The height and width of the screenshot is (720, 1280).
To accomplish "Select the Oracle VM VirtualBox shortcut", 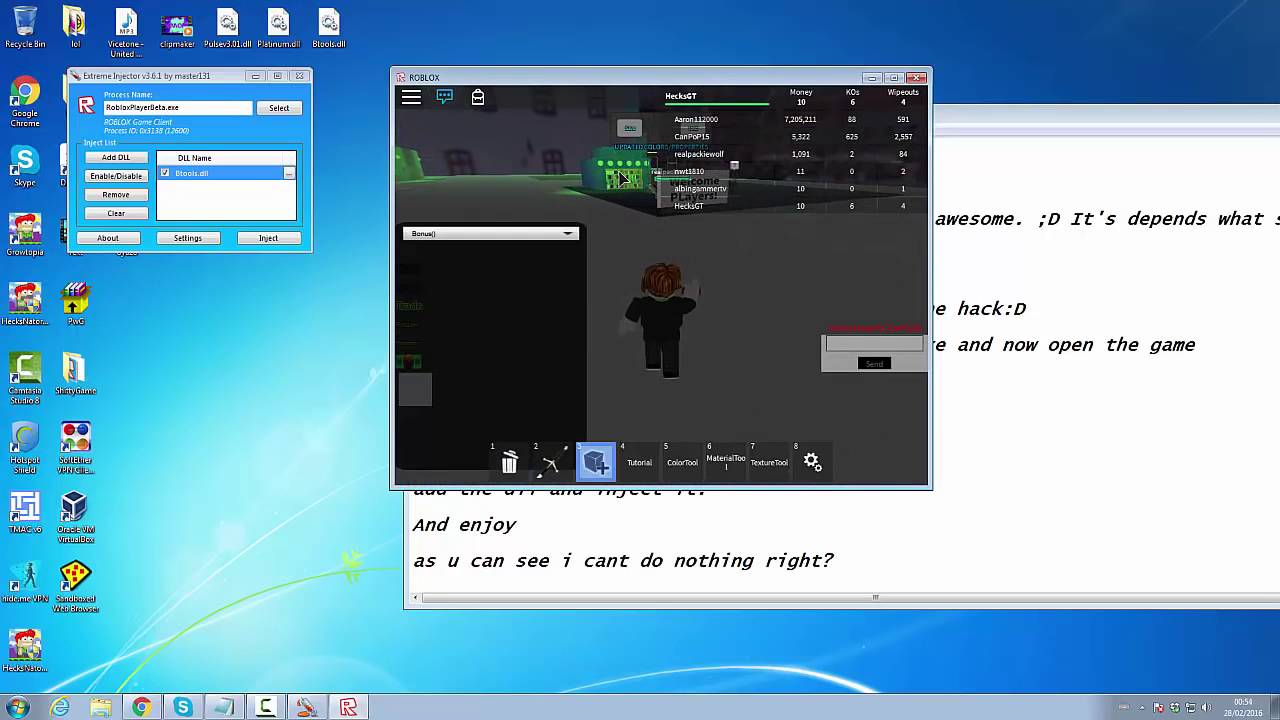I will point(75,517).
